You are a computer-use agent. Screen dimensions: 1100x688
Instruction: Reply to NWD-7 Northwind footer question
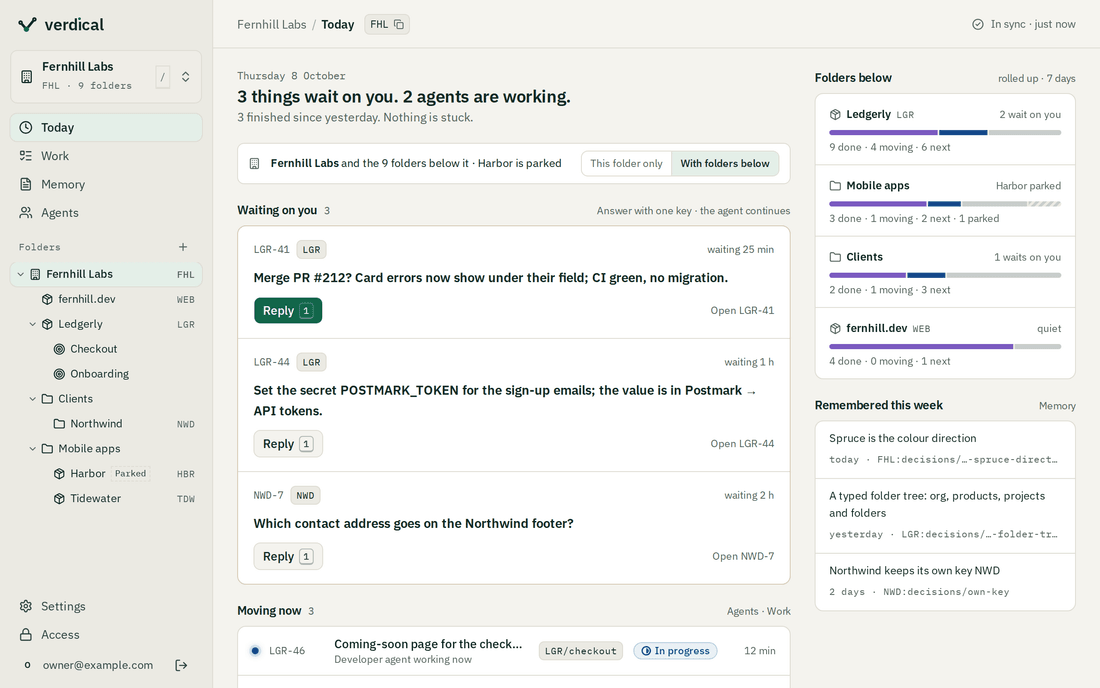coord(288,556)
